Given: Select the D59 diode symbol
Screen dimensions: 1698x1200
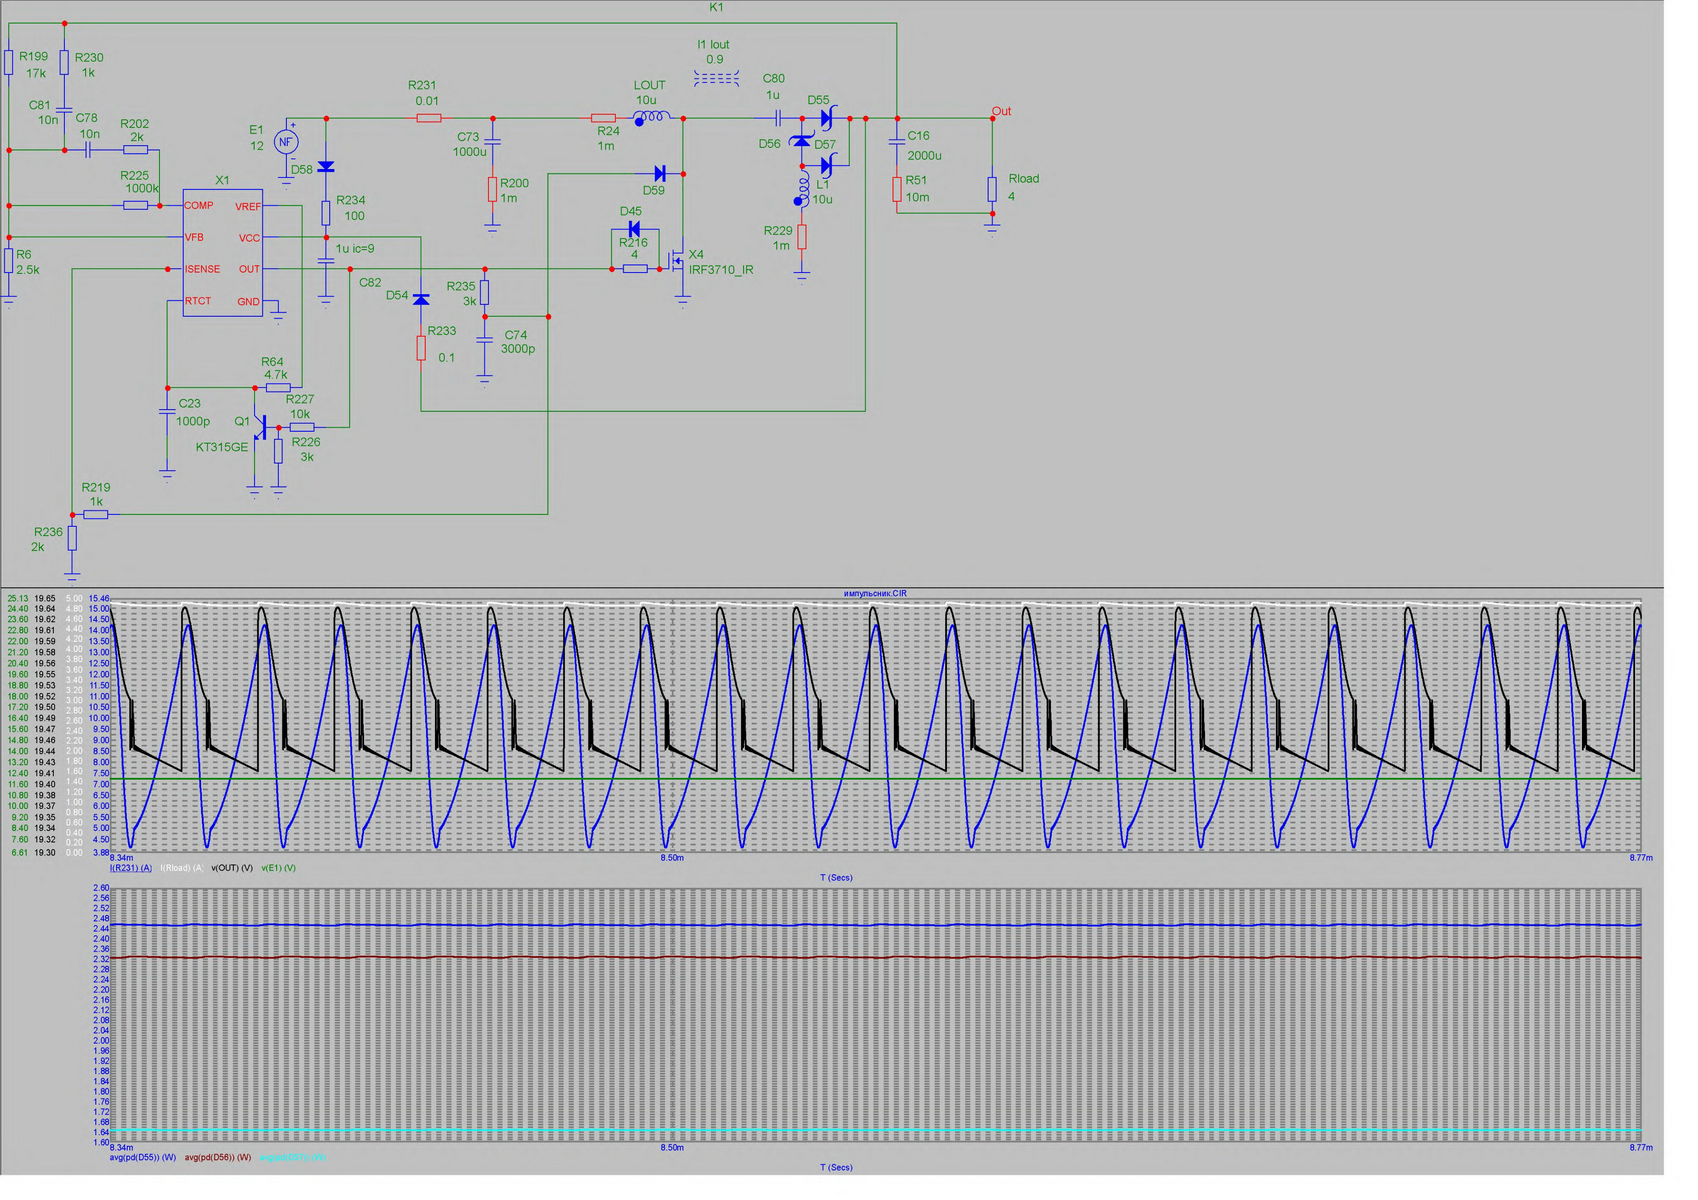Looking at the screenshot, I should click(x=659, y=174).
